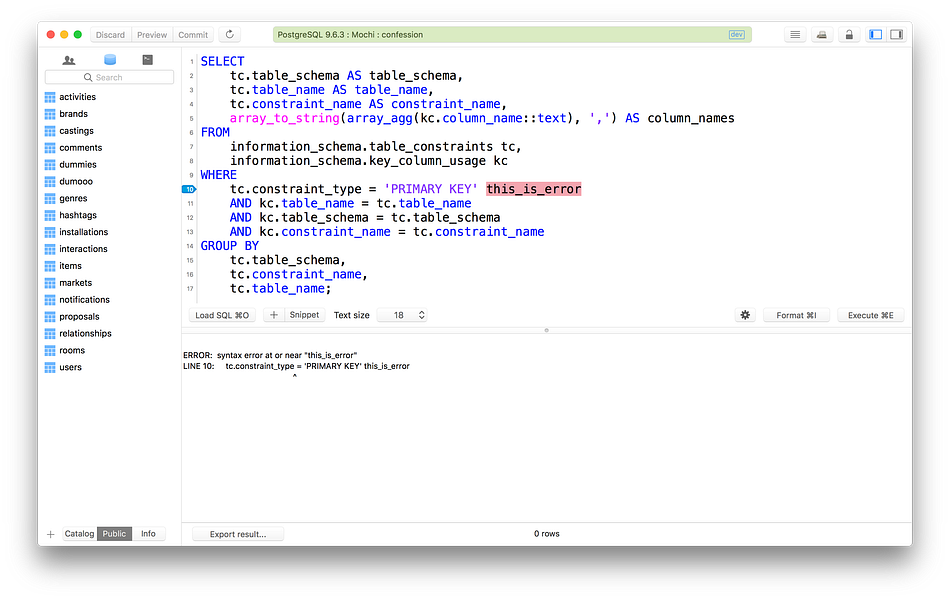Select the blue database icon in sidebar
Viewport: 950px width, 600px height.
pyautogui.click(x=110, y=59)
